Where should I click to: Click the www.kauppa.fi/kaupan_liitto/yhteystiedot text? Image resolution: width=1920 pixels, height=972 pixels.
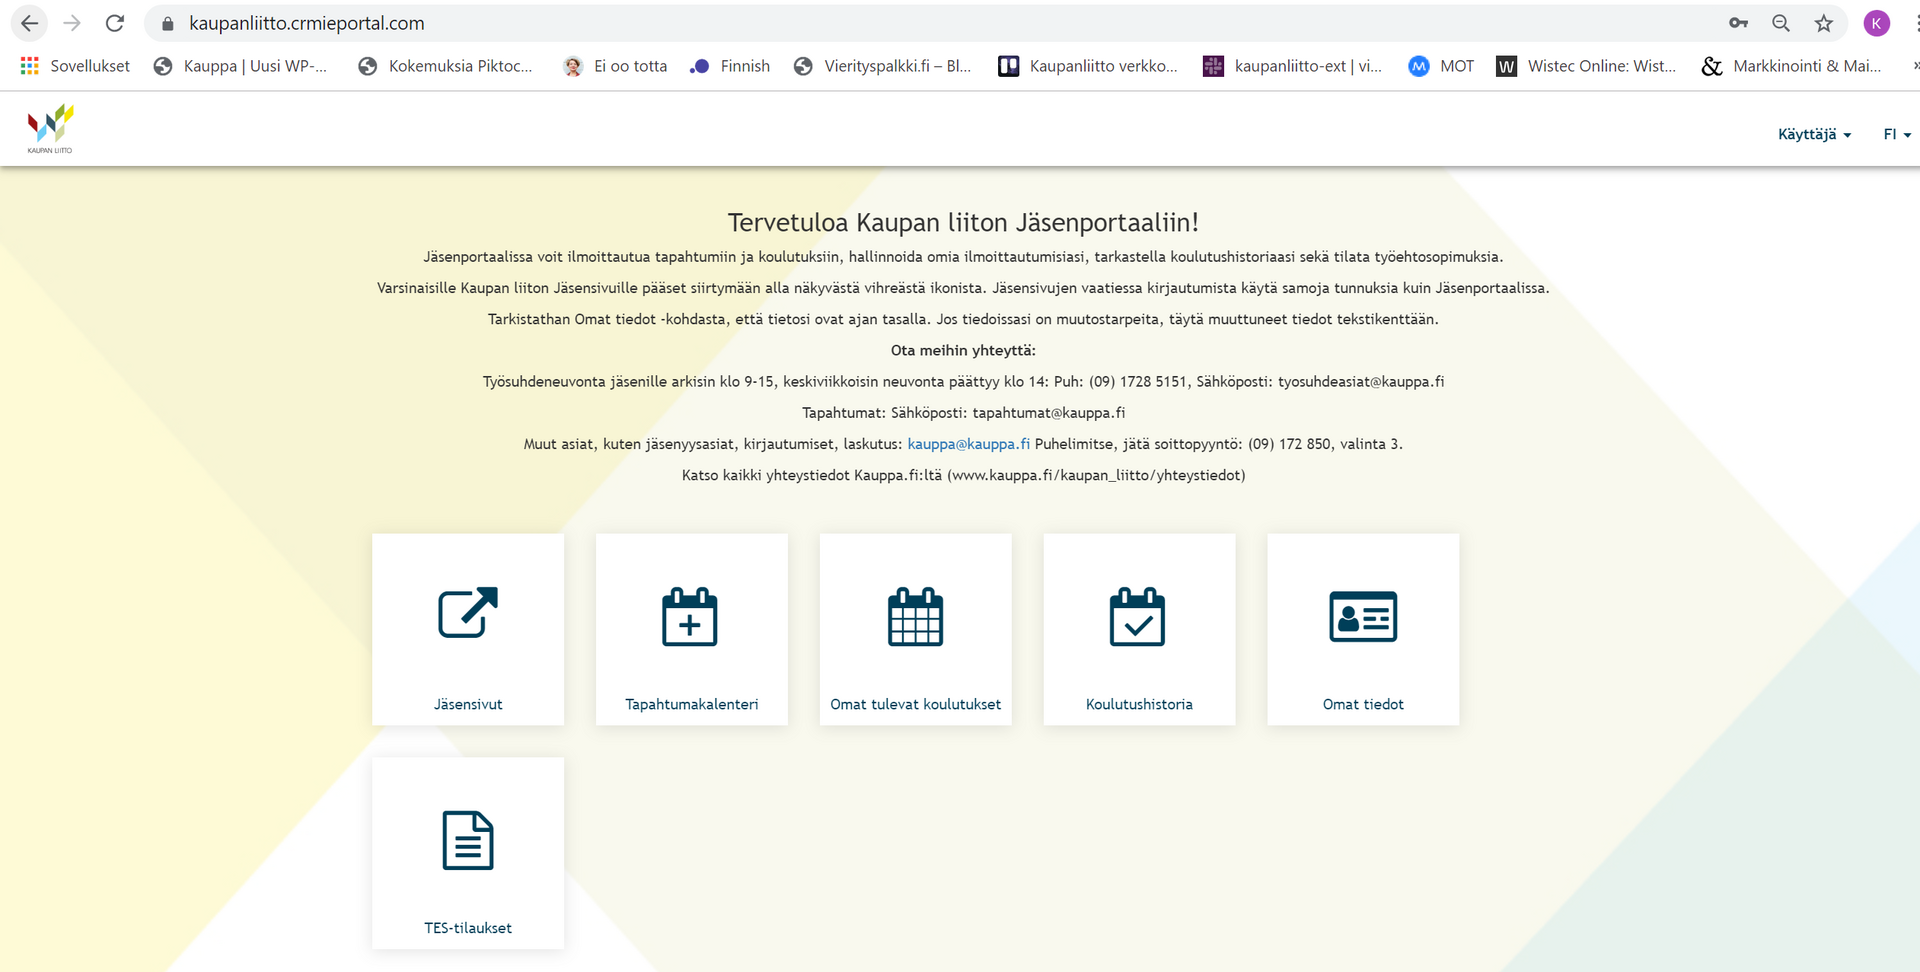click(1096, 476)
